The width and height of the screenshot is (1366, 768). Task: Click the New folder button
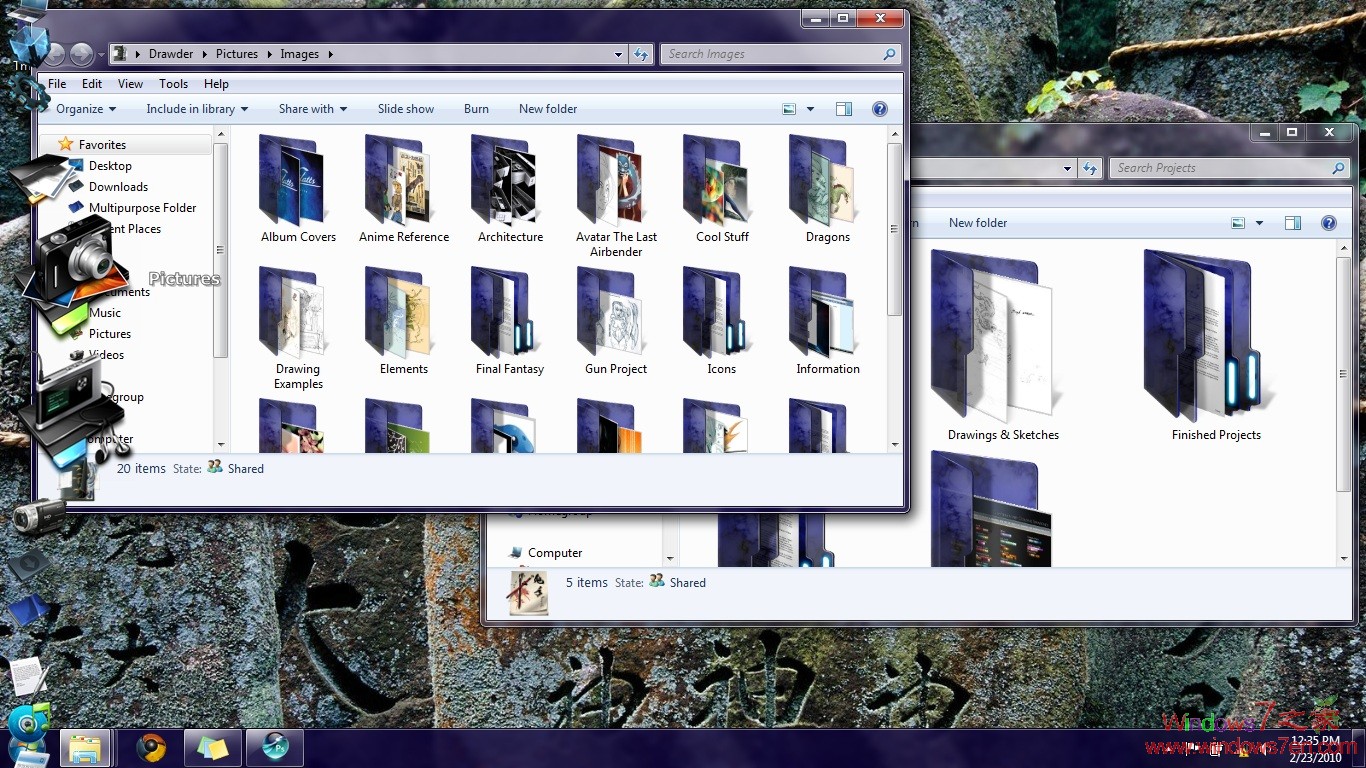point(548,109)
